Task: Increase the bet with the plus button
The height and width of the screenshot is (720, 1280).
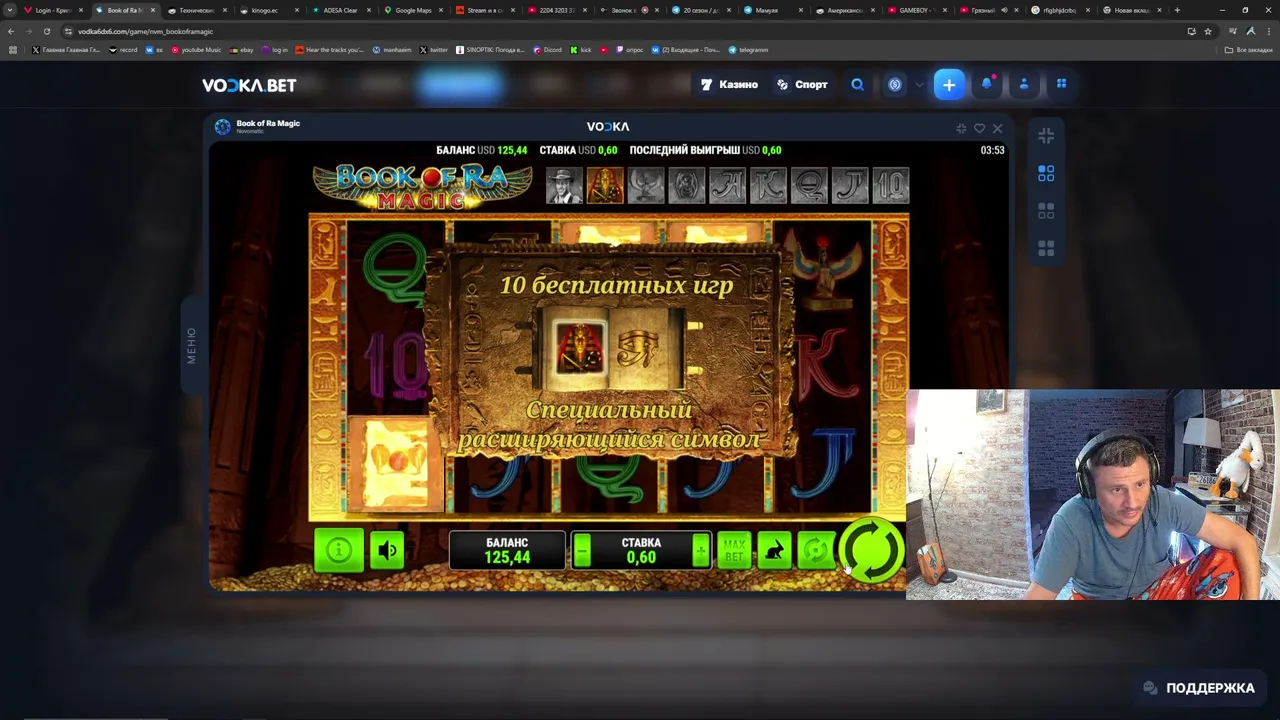Action: click(x=701, y=550)
